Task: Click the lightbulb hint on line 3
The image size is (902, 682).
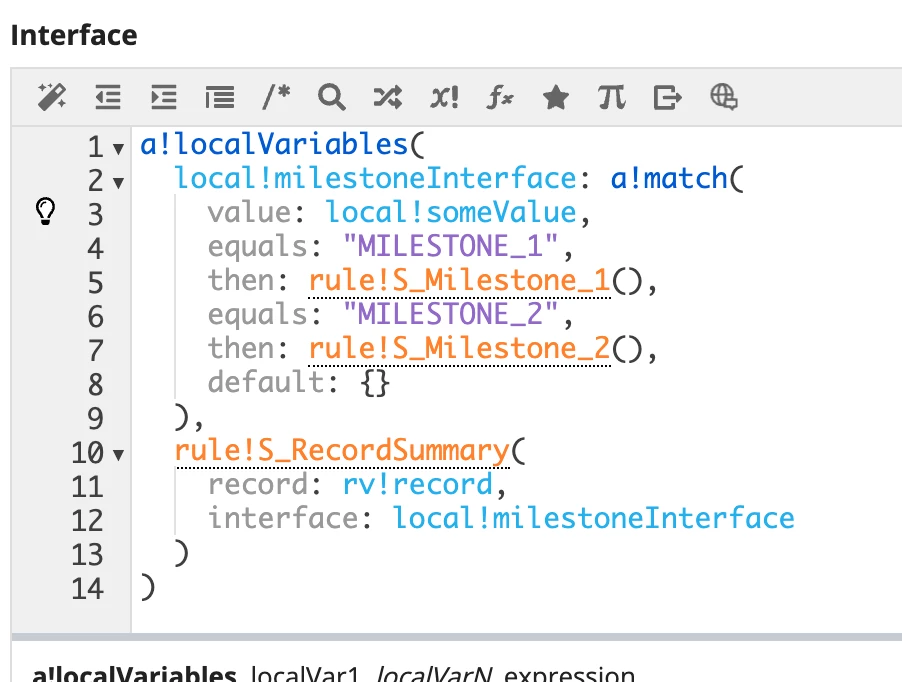Action: pyautogui.click(x=45, y=212)
